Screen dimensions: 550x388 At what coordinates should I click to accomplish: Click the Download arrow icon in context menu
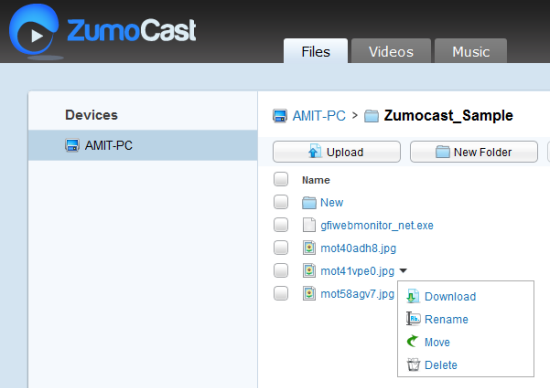pos(413,296)
